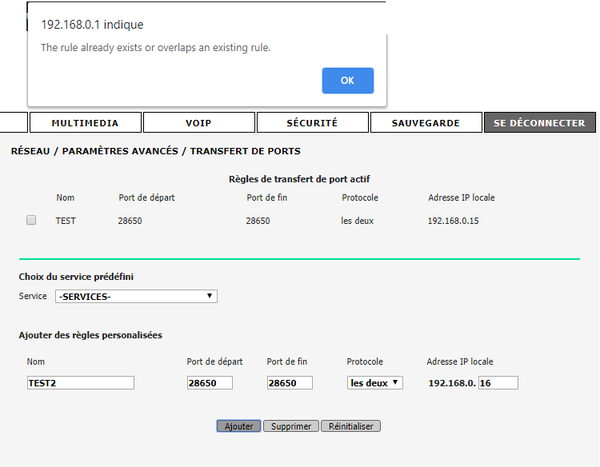Click OK to dismiss the alert dialog

[x=347, y=80]
